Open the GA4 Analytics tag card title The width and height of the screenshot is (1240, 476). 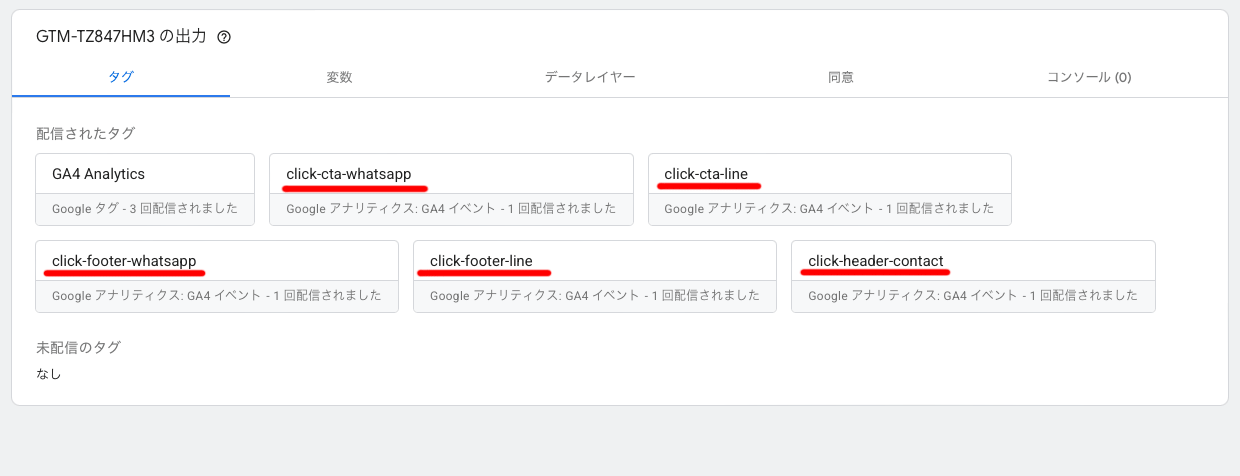point(98,174)
